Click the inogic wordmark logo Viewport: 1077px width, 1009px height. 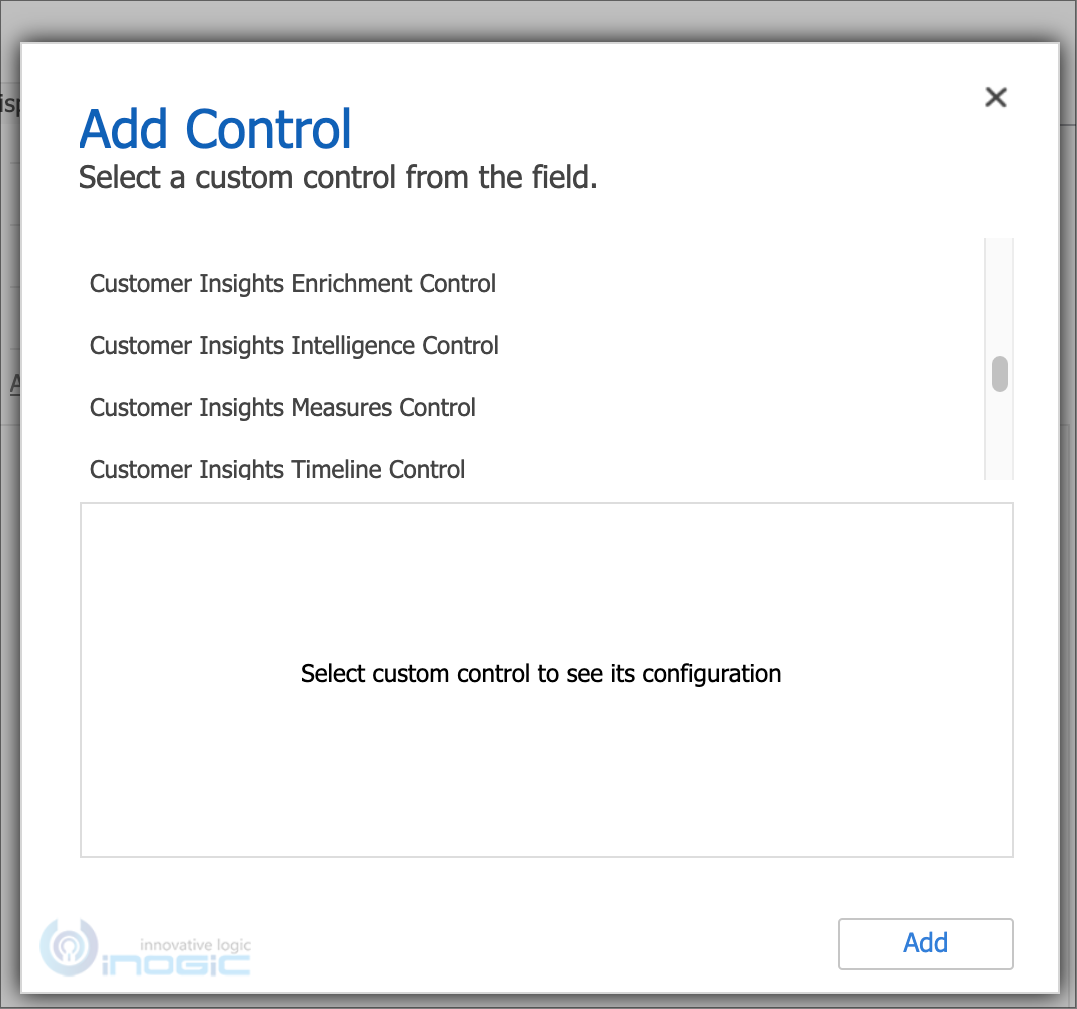[176, 964]
